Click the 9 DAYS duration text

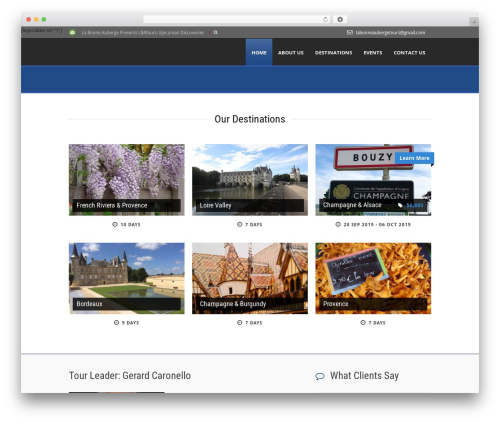(130, 323)
